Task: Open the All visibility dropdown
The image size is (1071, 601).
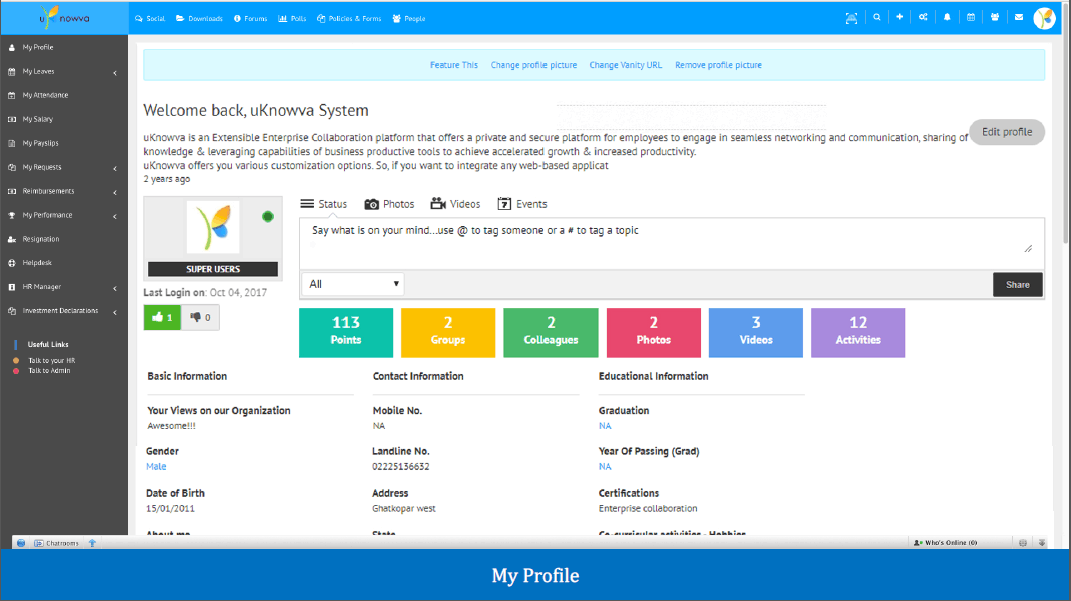Action: 352,284
